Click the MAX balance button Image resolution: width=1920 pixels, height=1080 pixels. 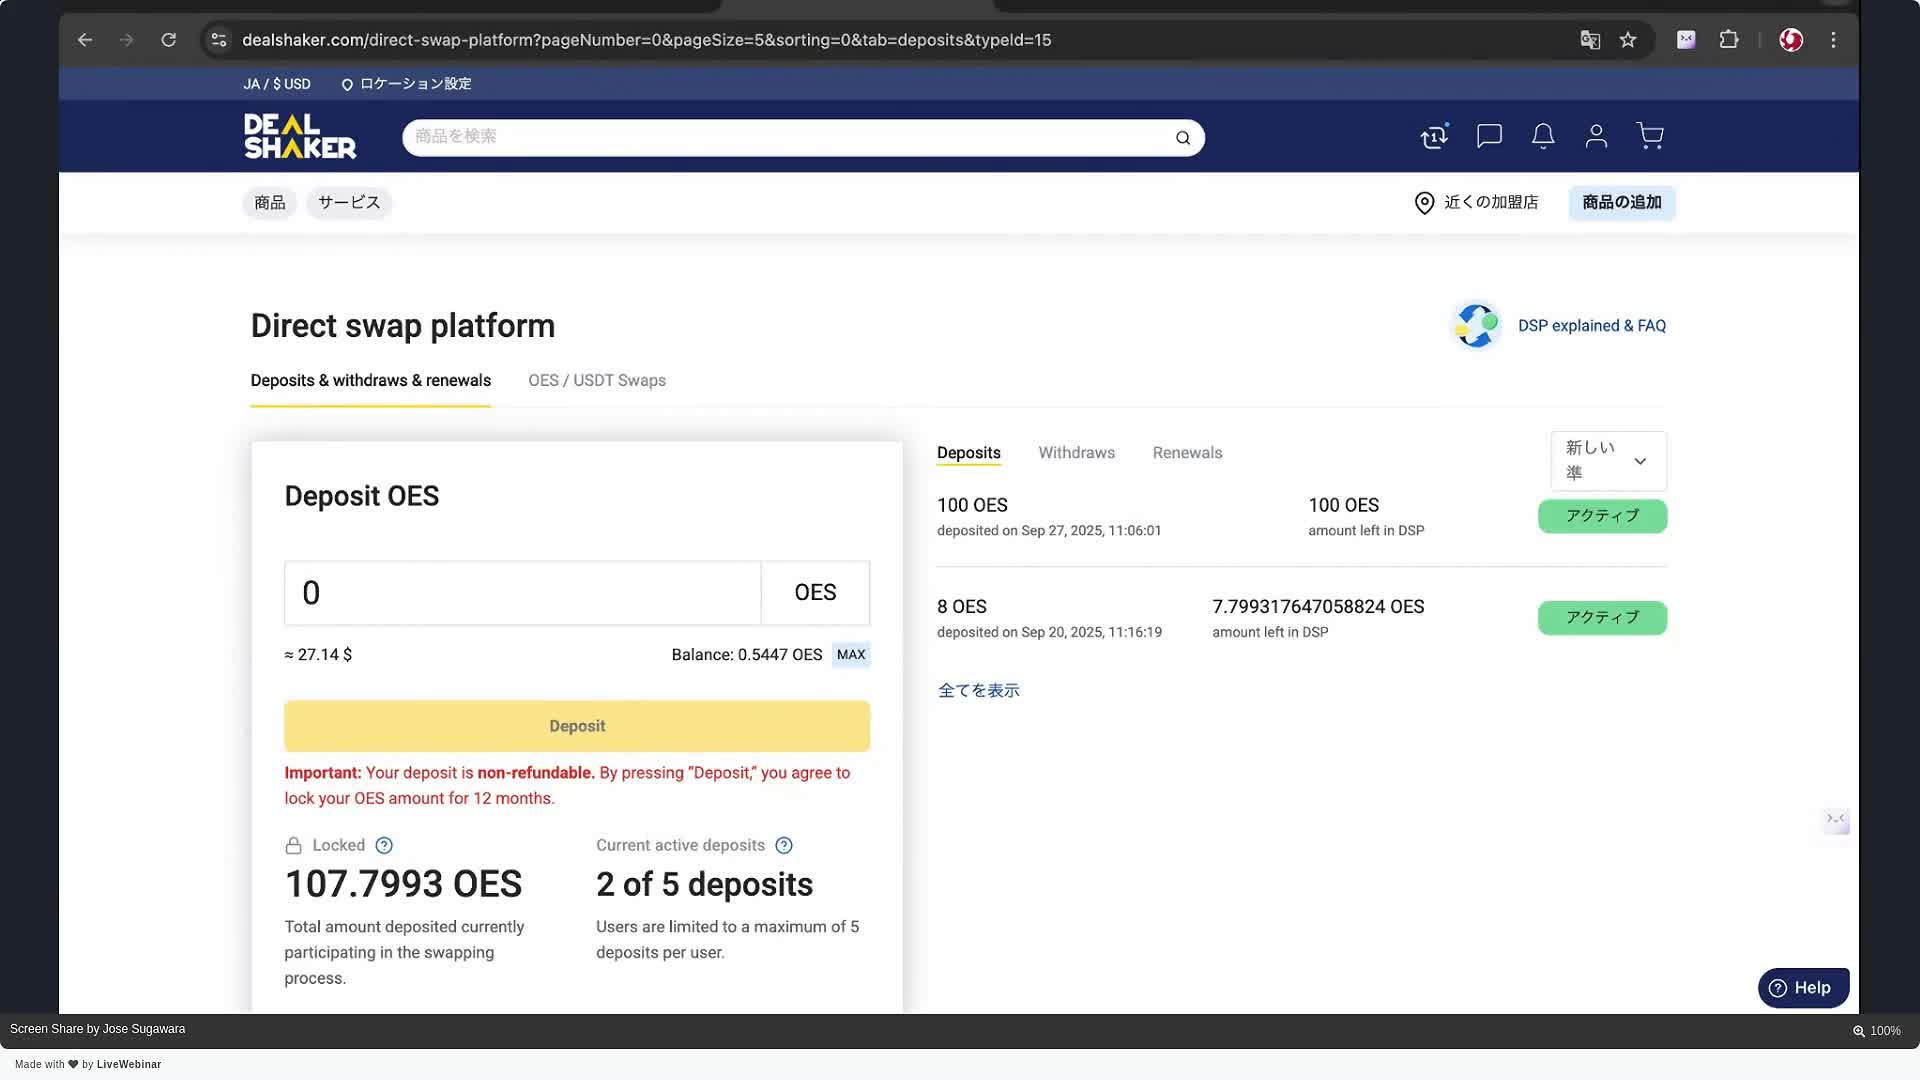point(851,655)
